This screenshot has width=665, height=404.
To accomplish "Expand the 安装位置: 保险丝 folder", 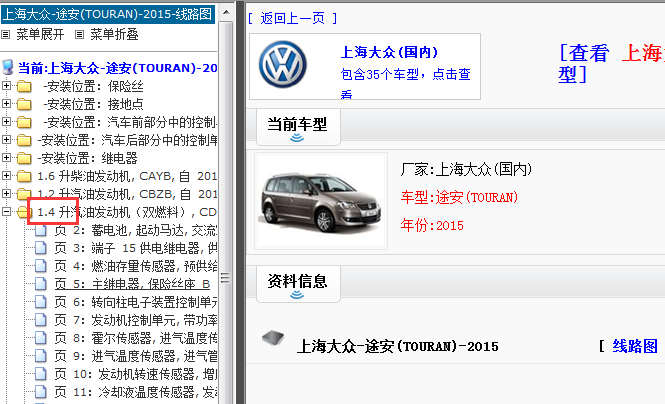I will (6, 86).
